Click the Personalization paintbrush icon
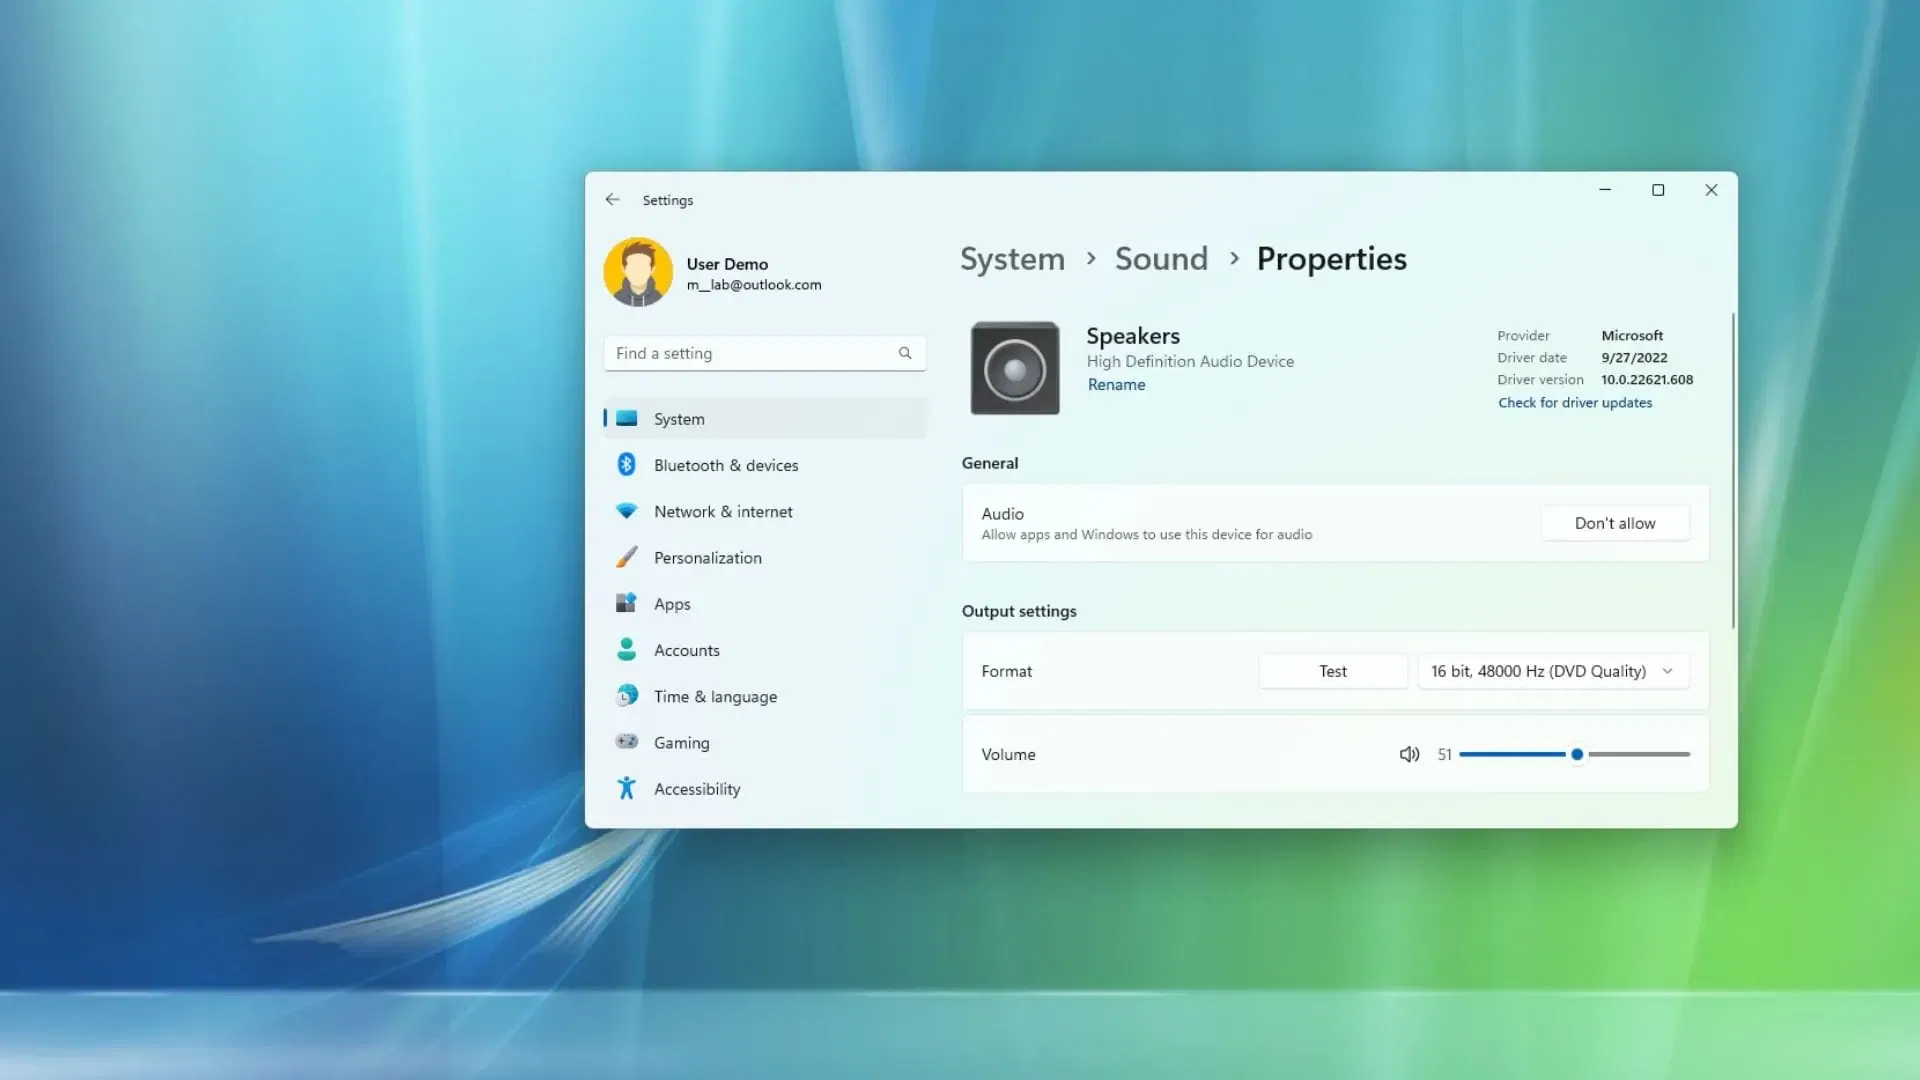1920x1080 pixels. pyautogui.click(x=626, y=558)
